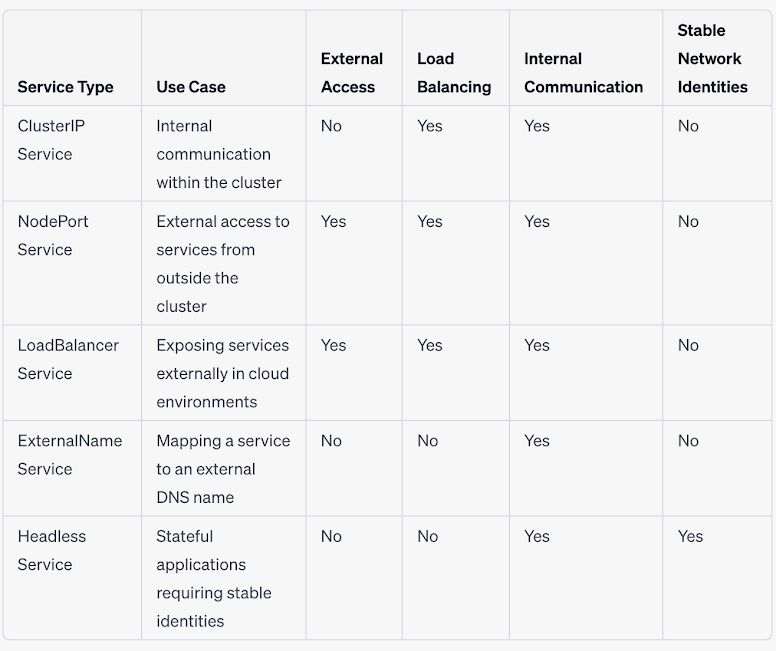
Task: Select the ExternalName Service cell
Action: click(69, 454)
